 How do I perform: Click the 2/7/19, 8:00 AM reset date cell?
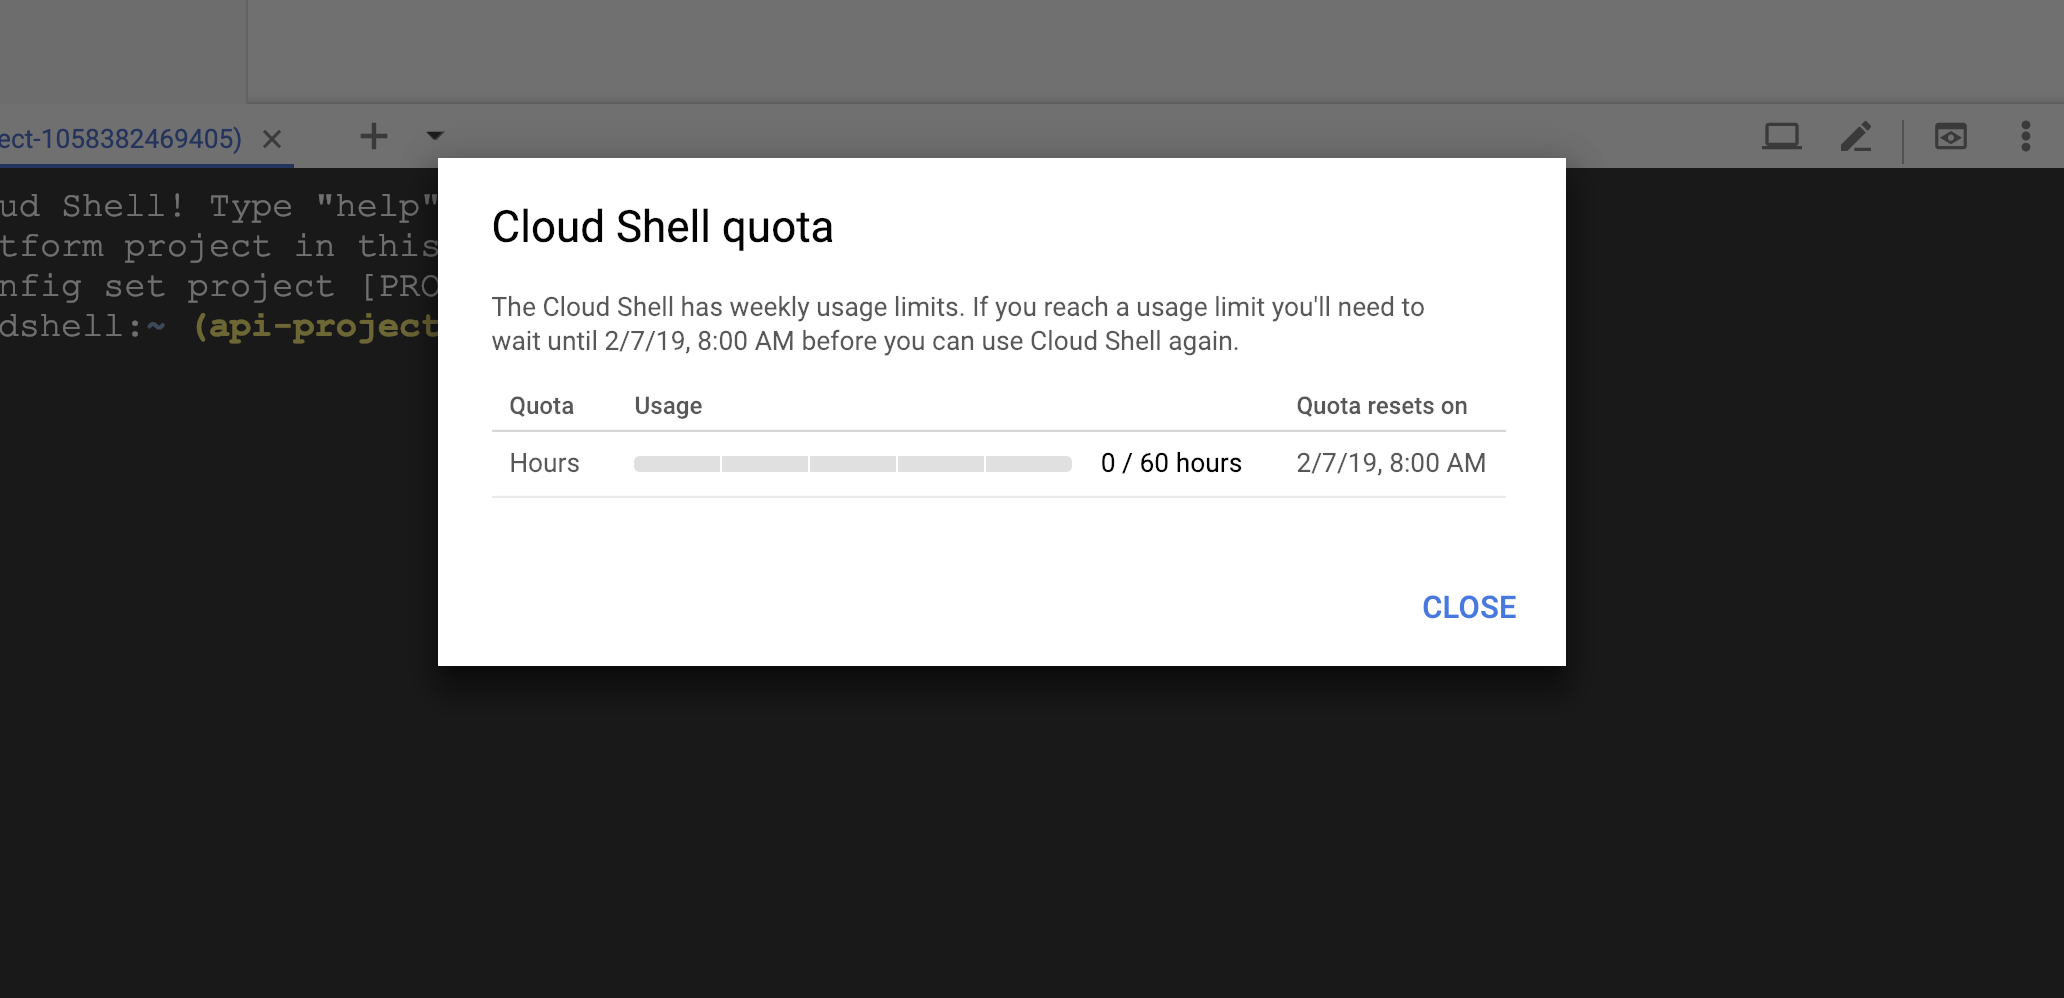click(x=1390, y=463)
